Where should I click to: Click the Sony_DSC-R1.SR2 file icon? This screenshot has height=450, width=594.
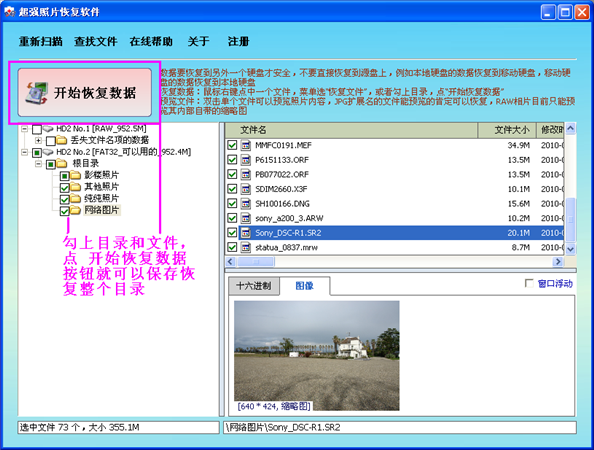pos(246,233)
